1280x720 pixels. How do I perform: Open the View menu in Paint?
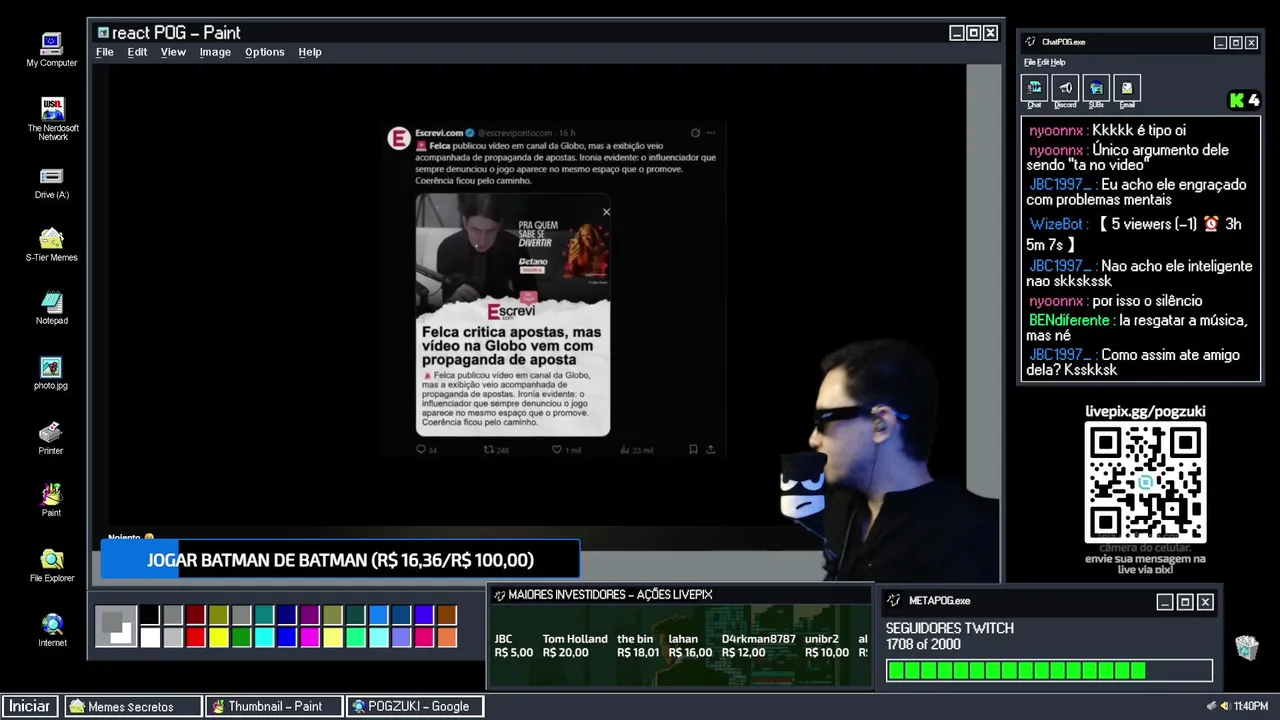coord(173,52)
